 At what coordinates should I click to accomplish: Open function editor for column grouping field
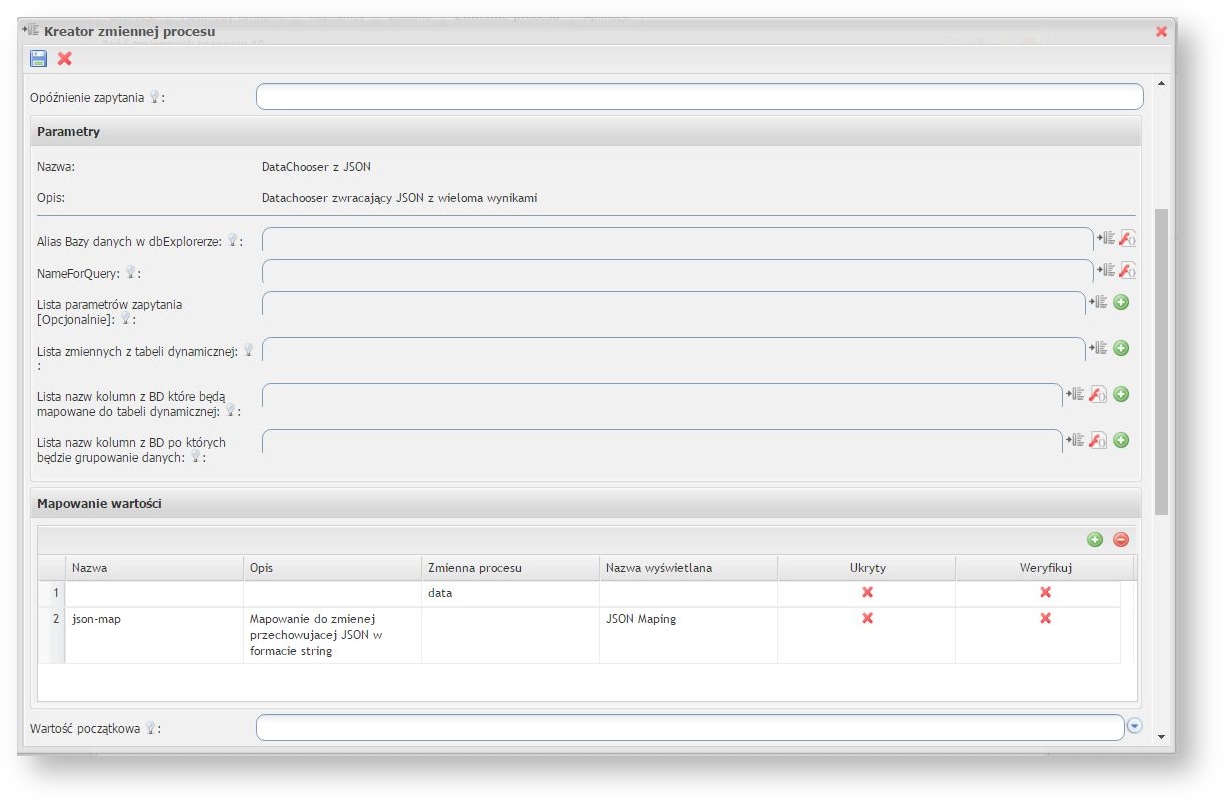coord(1098,440)
